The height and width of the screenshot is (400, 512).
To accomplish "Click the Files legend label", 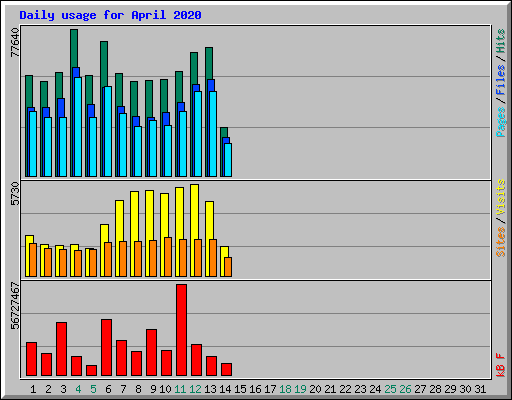I will tap(500, 80).
